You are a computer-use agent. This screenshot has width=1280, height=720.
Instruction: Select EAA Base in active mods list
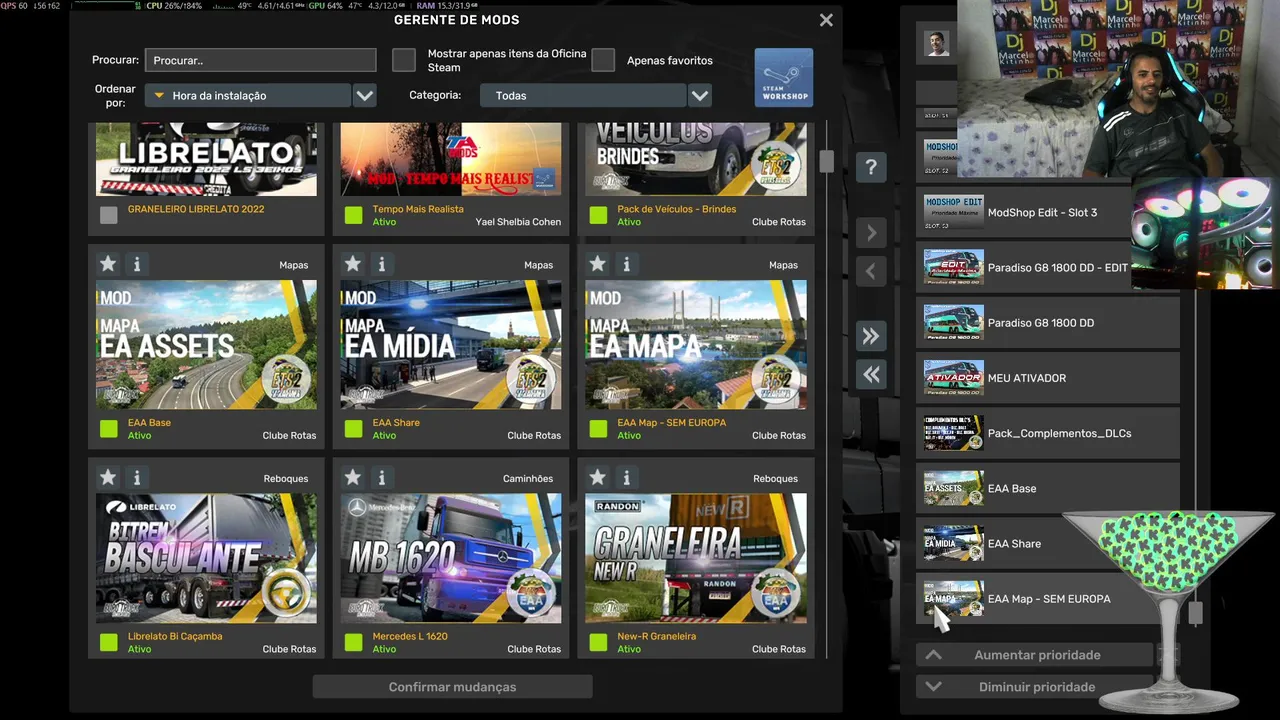[1048, 488]
